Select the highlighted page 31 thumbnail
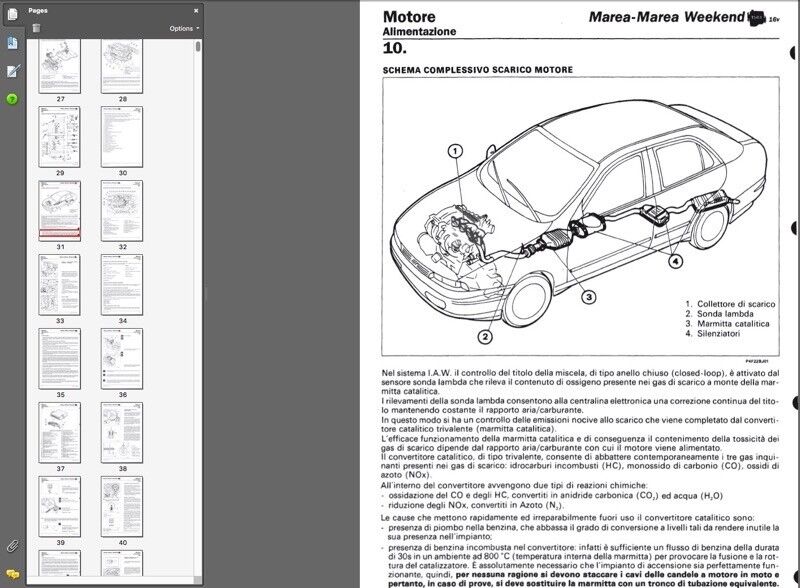The width and height of the screenshot is (800, 588). click(60, 211)
